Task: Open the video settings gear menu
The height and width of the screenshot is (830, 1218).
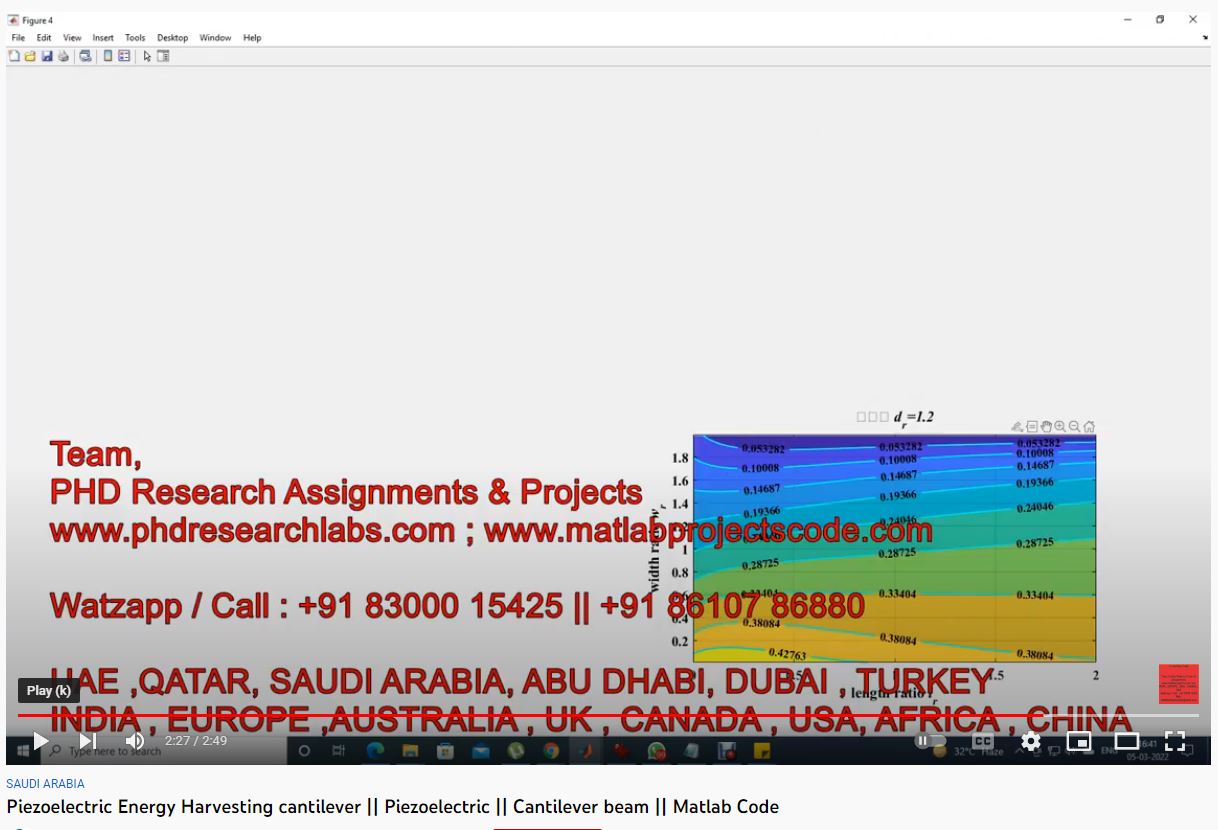Action: tap(1031, 741)
